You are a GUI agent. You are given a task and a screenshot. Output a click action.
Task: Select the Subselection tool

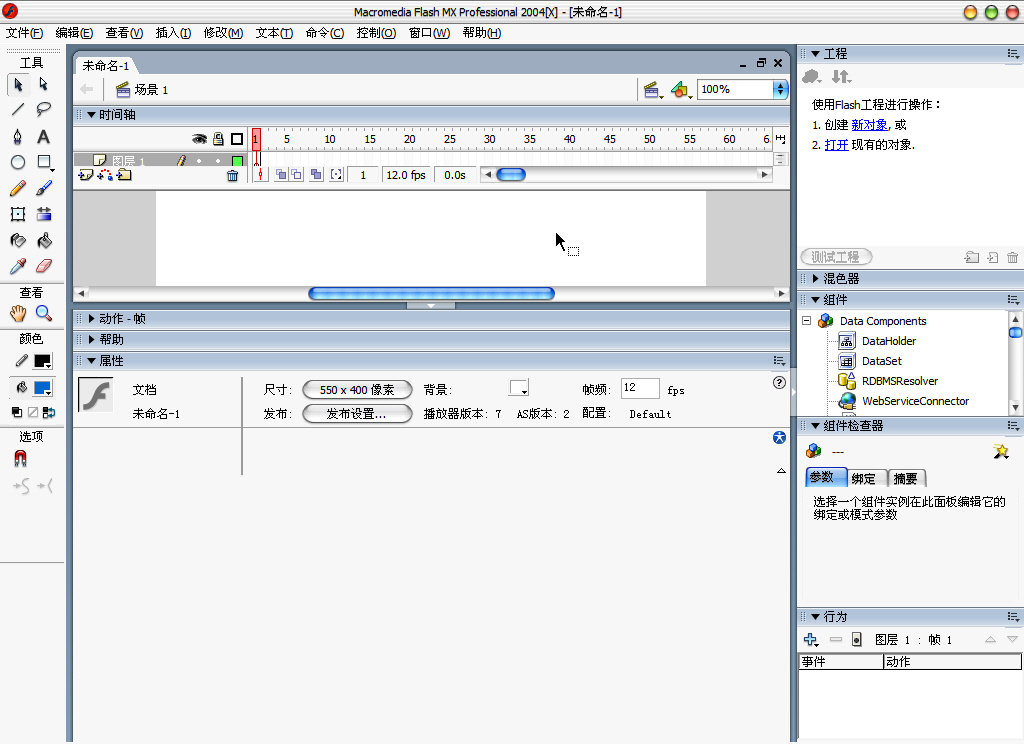[x=43, y=84]
